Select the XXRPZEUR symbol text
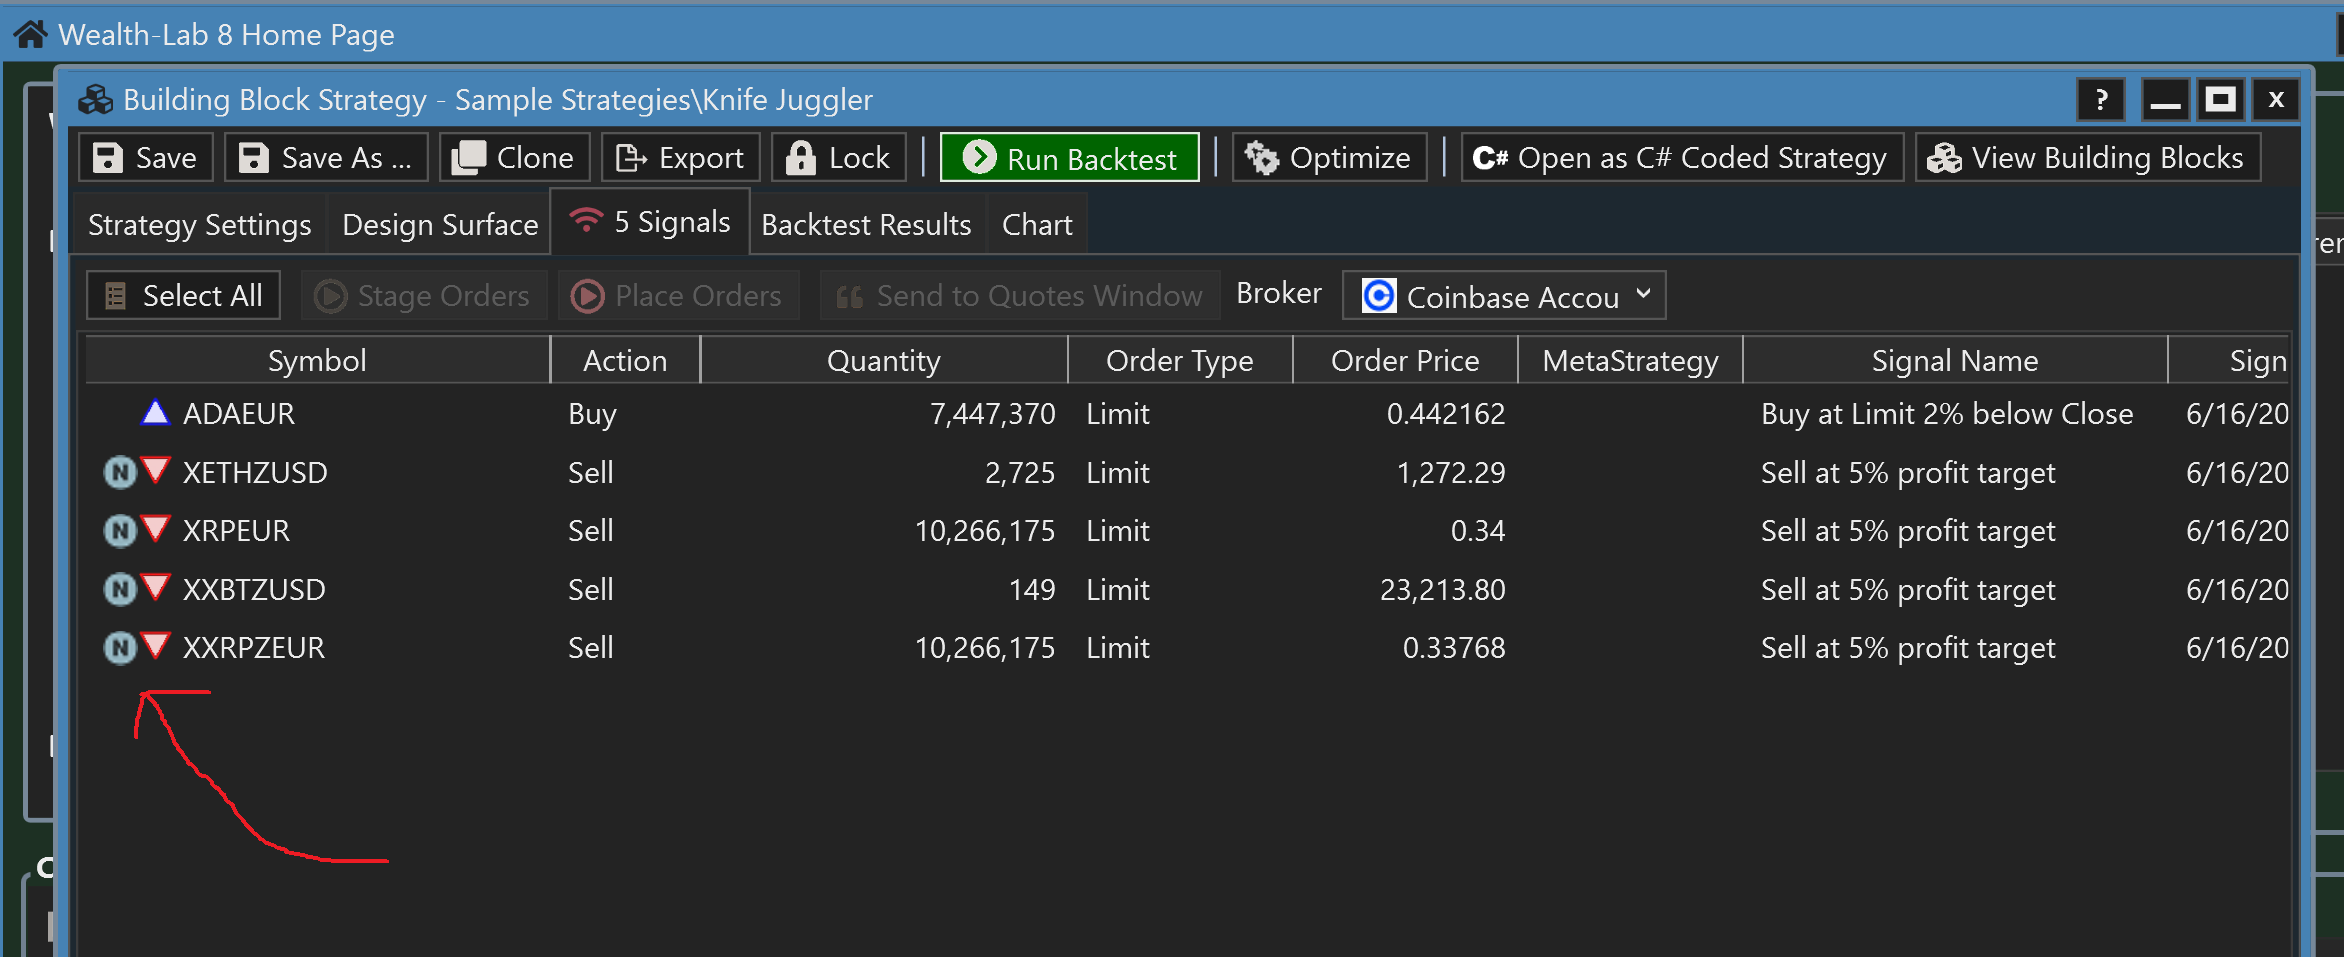Viewport: 2344px width, 957px height. 254,647
